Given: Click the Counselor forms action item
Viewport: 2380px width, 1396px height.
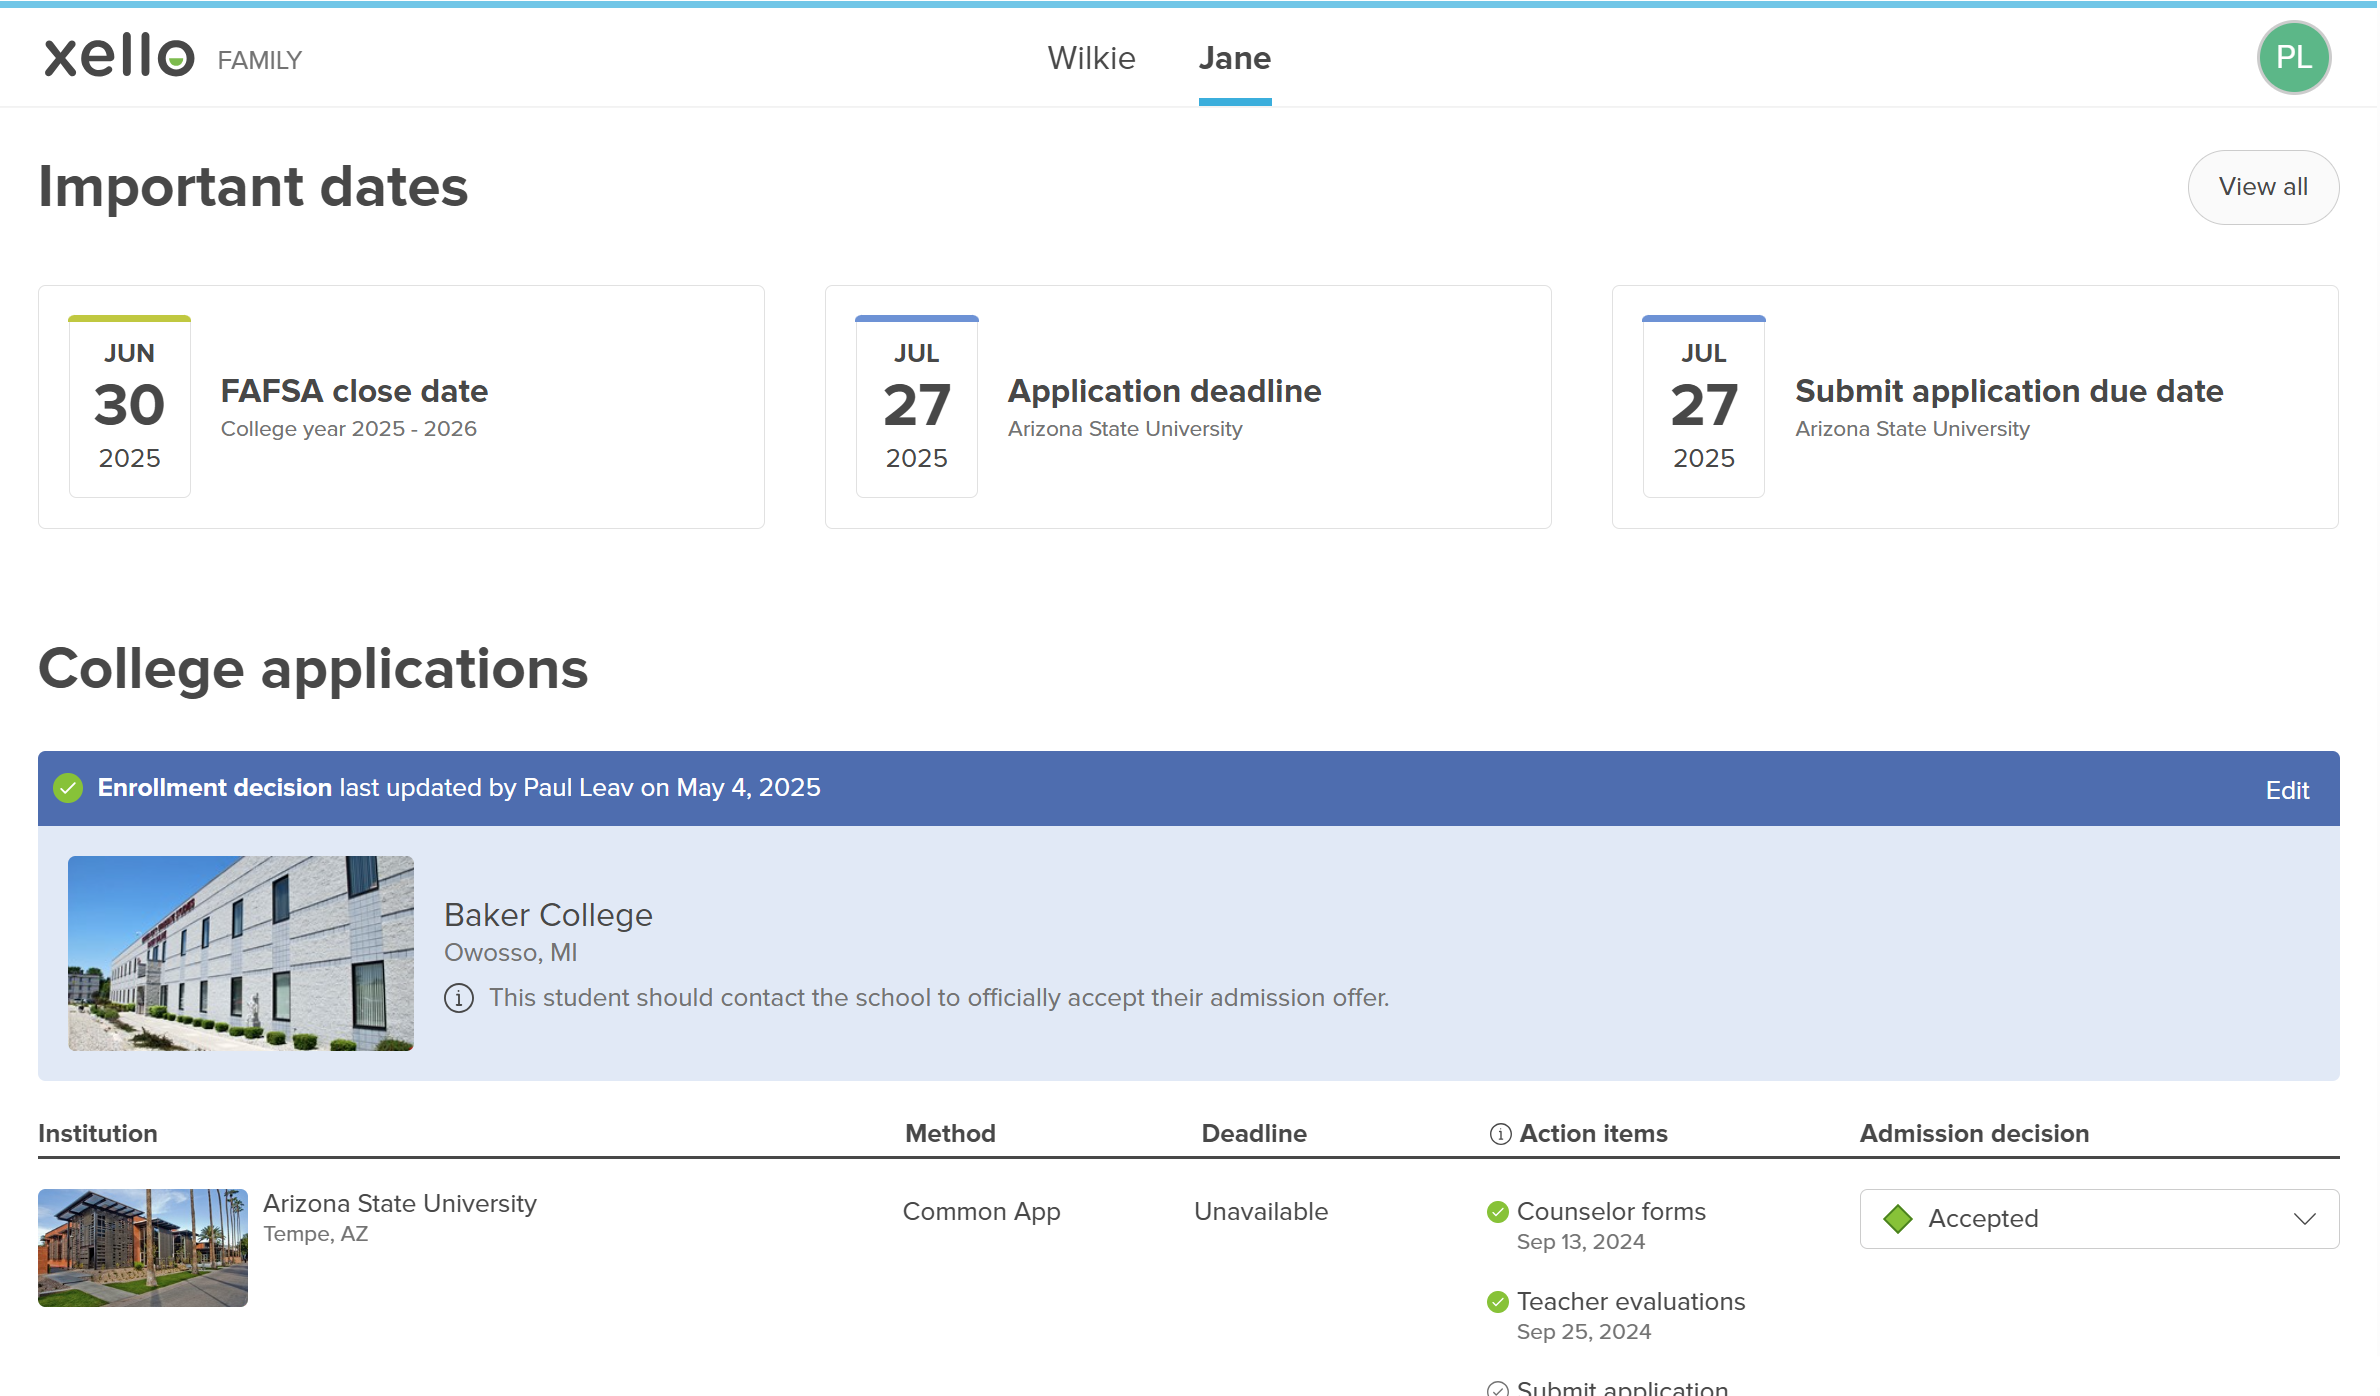Looking at the screenshot, I should click(1611, 1211).
